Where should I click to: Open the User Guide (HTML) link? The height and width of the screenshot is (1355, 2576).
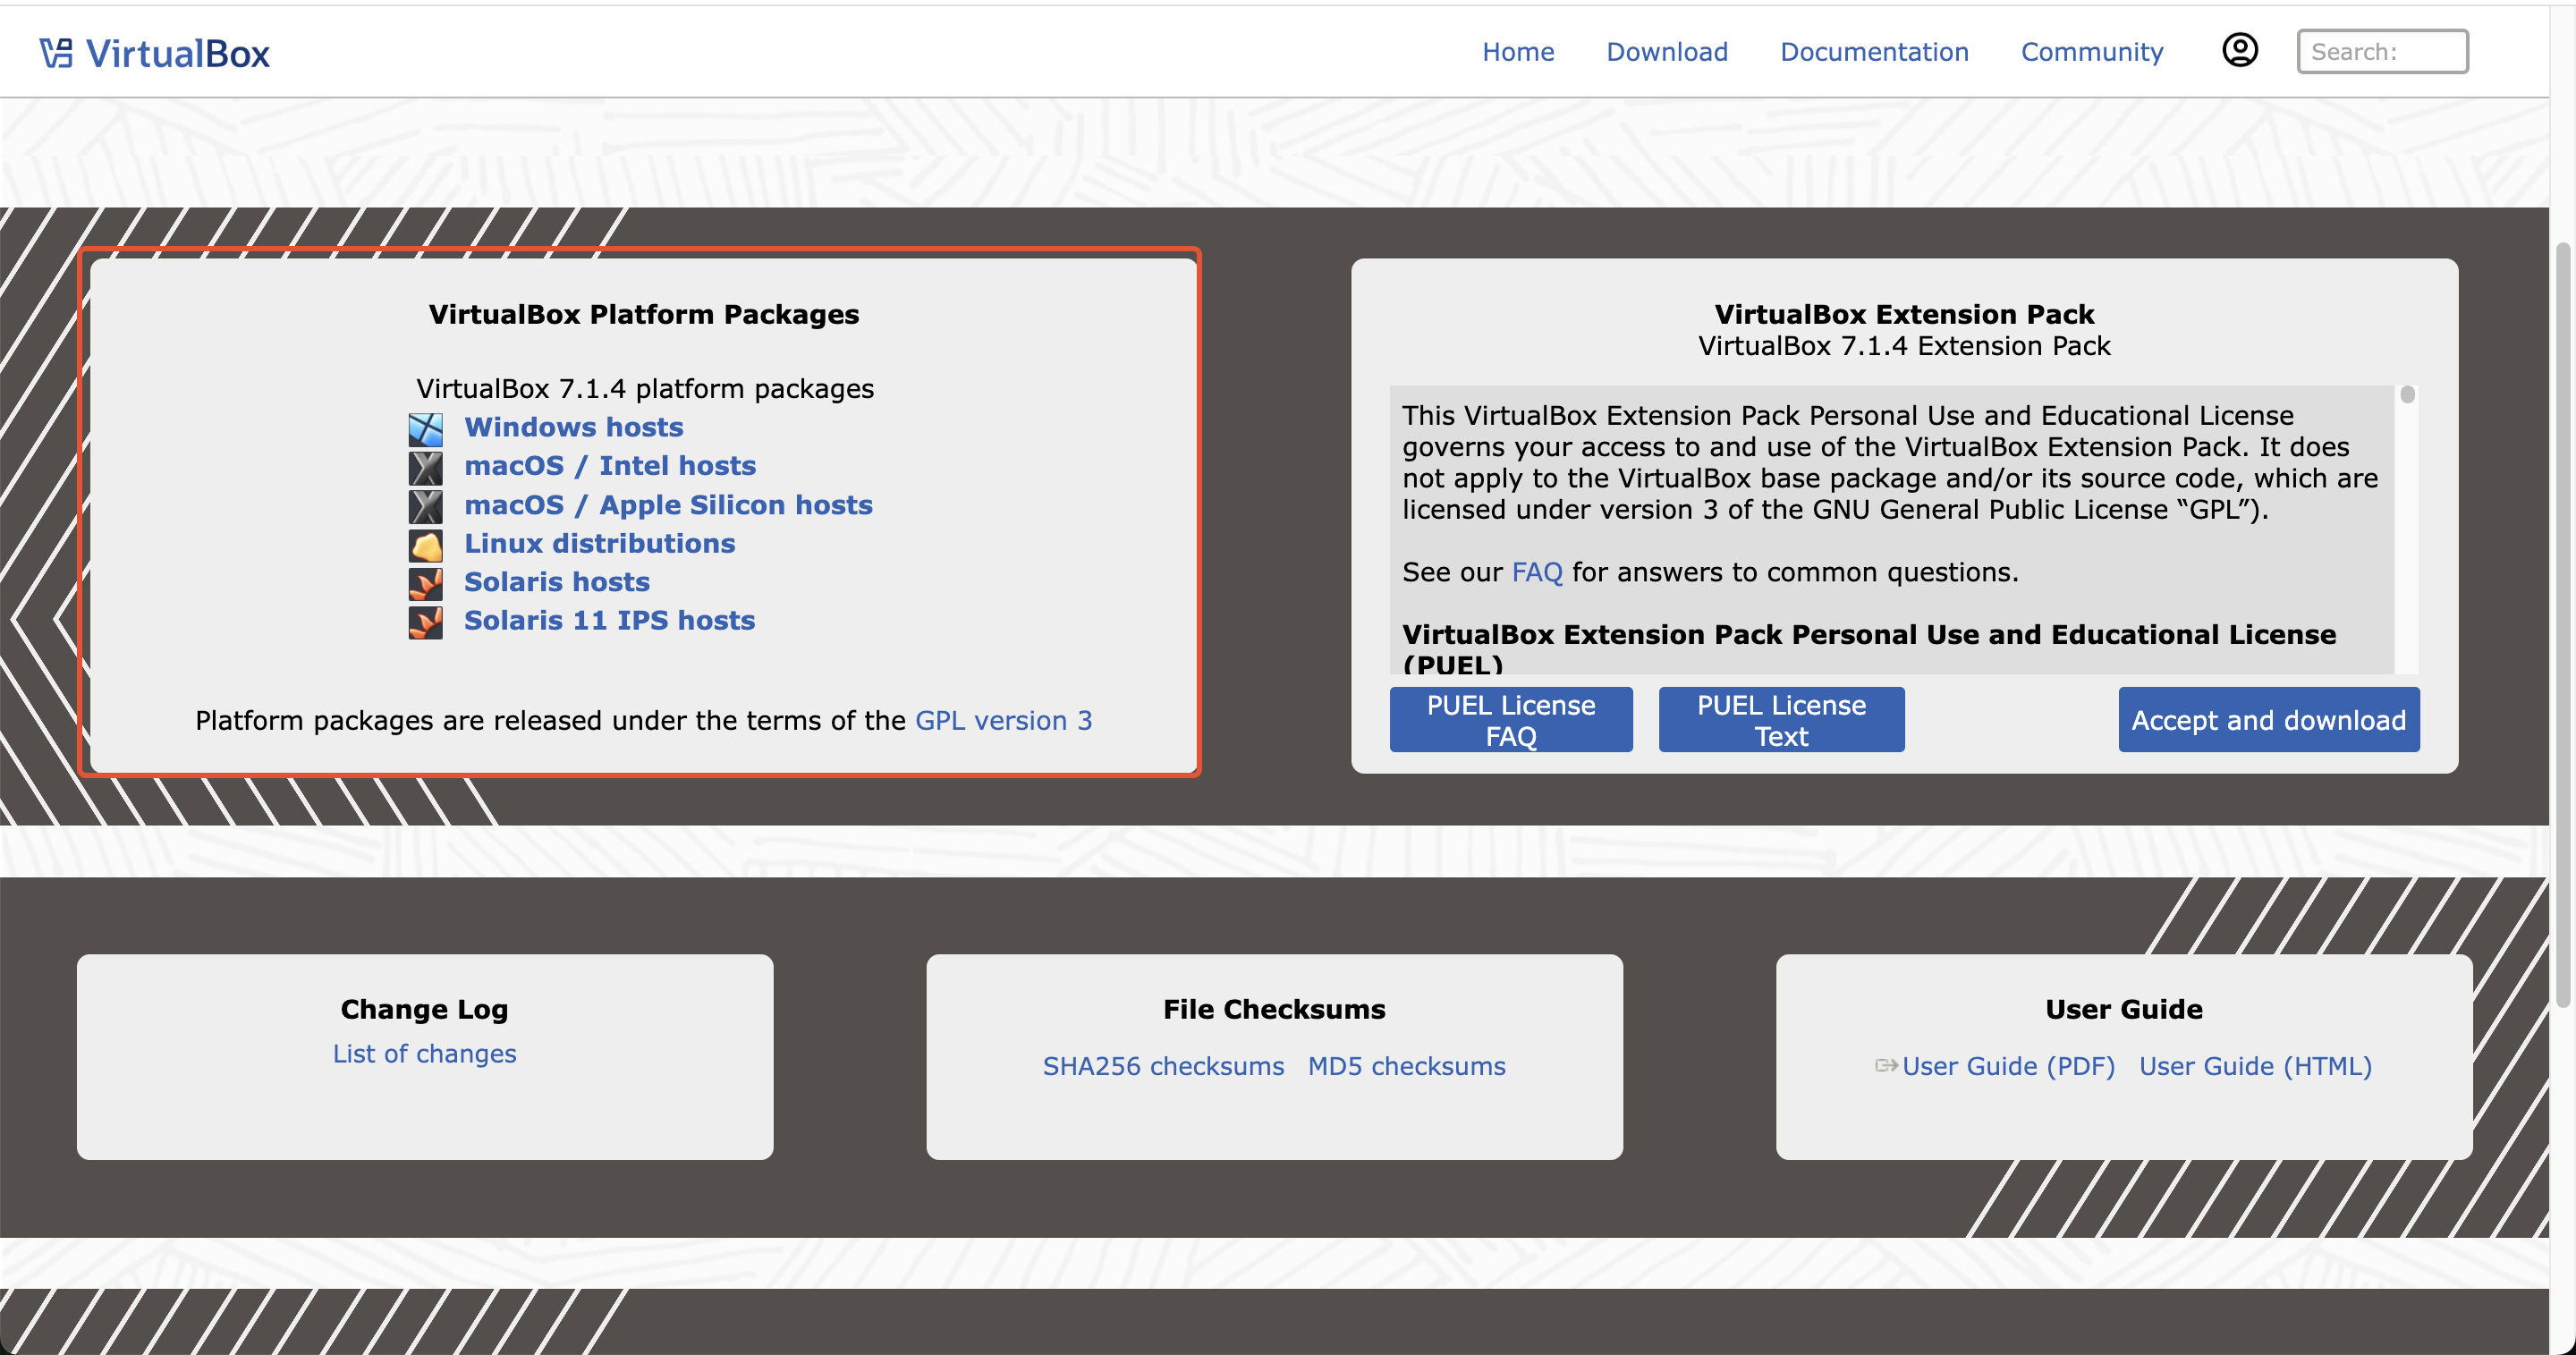(x=2256, y=1066)
